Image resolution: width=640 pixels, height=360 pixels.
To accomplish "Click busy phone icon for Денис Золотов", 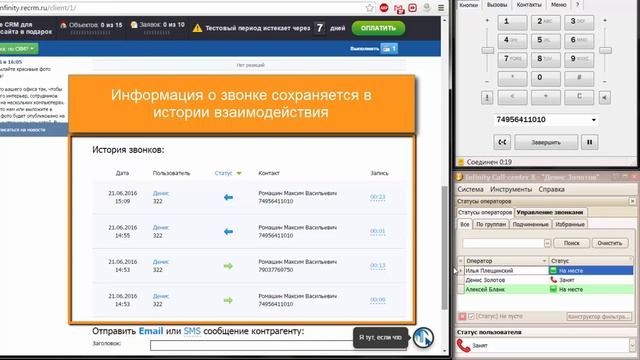I will point(553,280).
